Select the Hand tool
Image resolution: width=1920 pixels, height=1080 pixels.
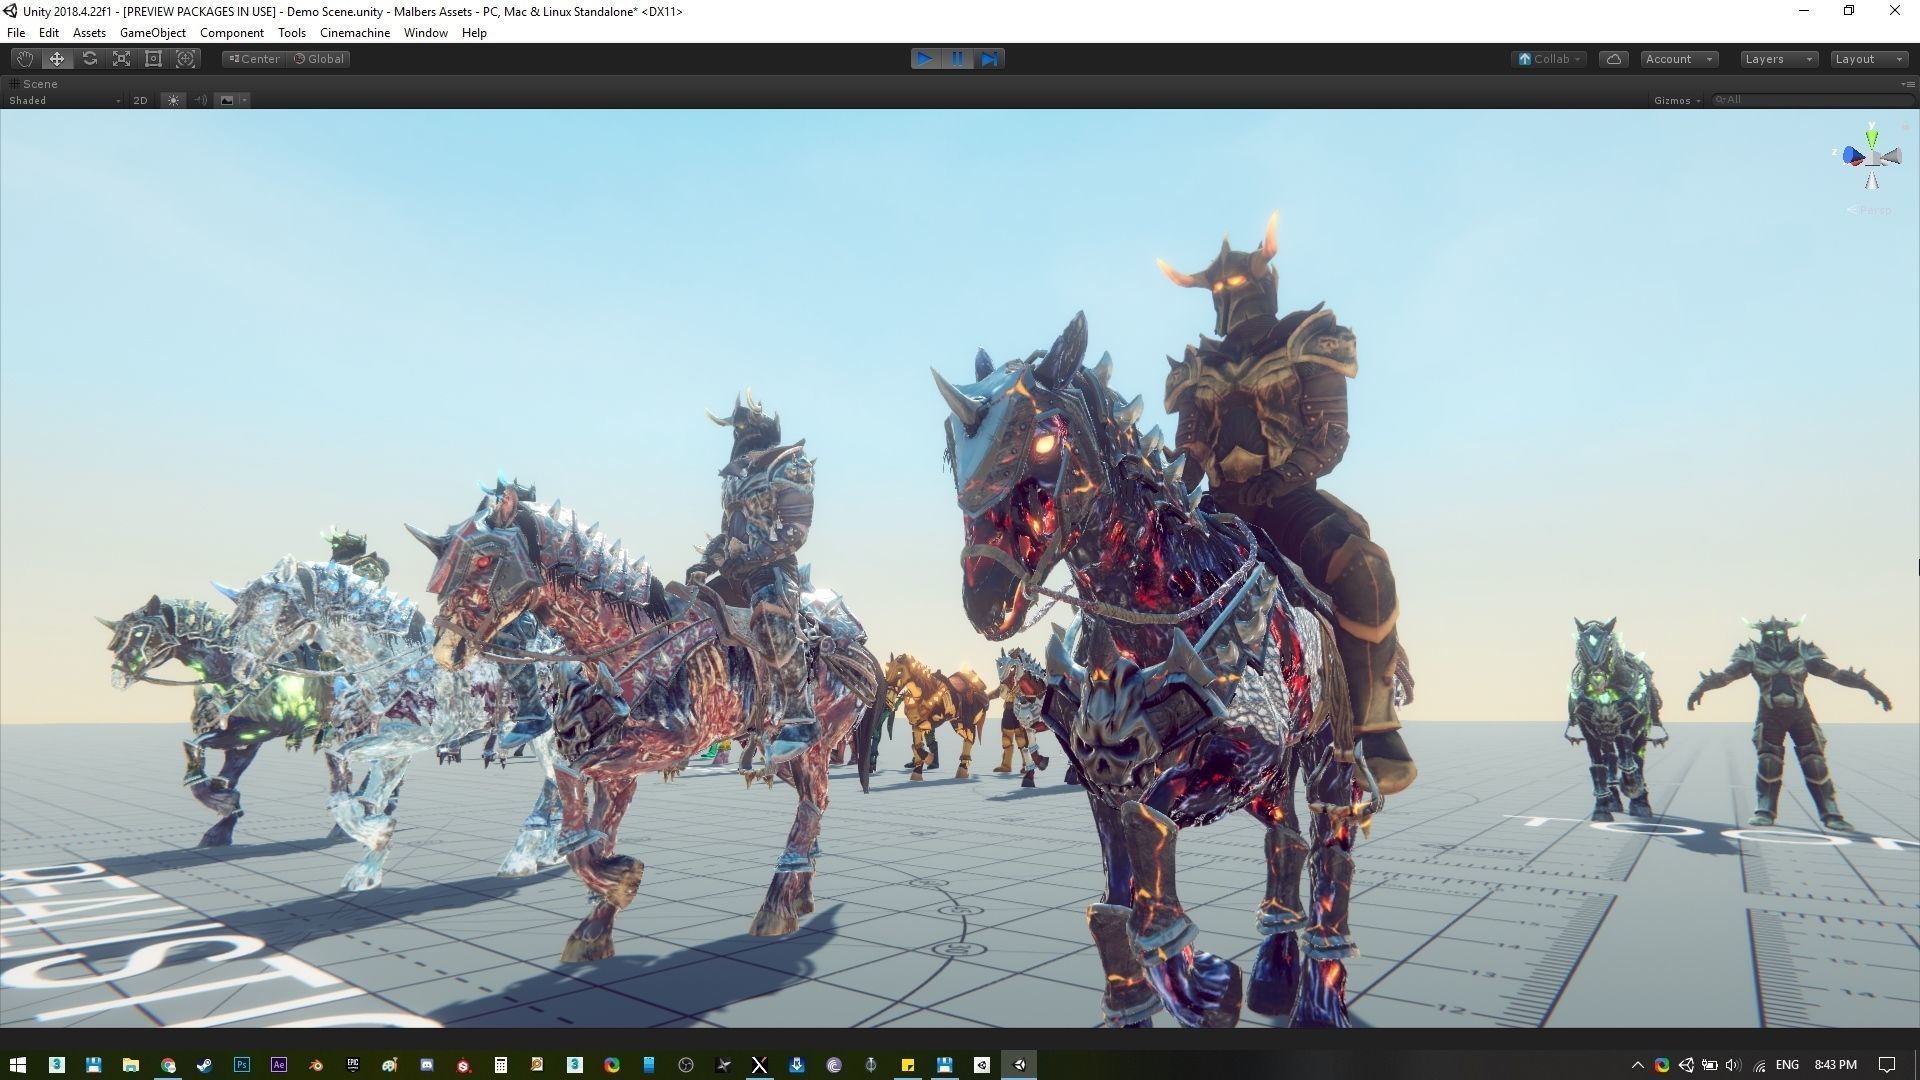coord(25,59)
